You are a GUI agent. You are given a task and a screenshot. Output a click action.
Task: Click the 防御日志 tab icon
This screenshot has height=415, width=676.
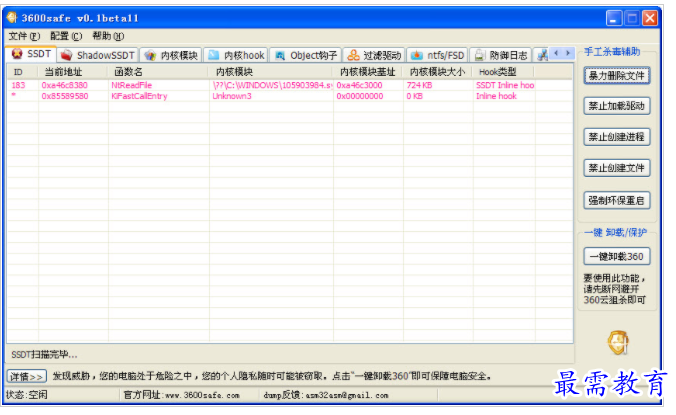479,55
